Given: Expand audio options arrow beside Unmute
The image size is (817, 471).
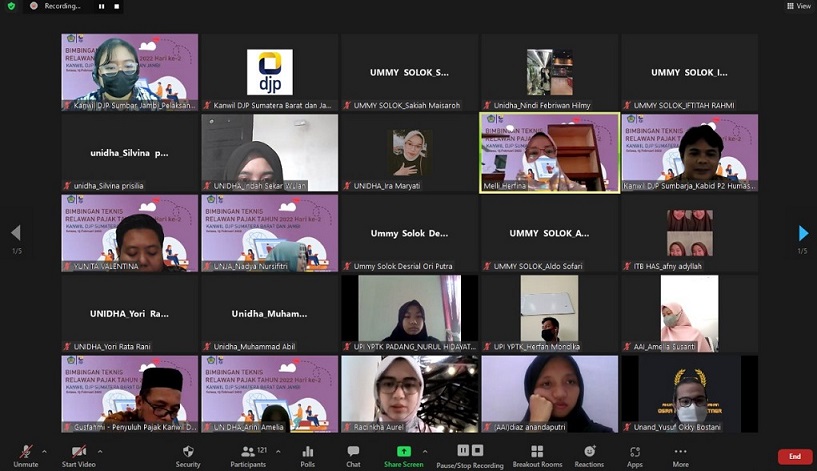Looking at the screenshot, I should coord(46,450).
